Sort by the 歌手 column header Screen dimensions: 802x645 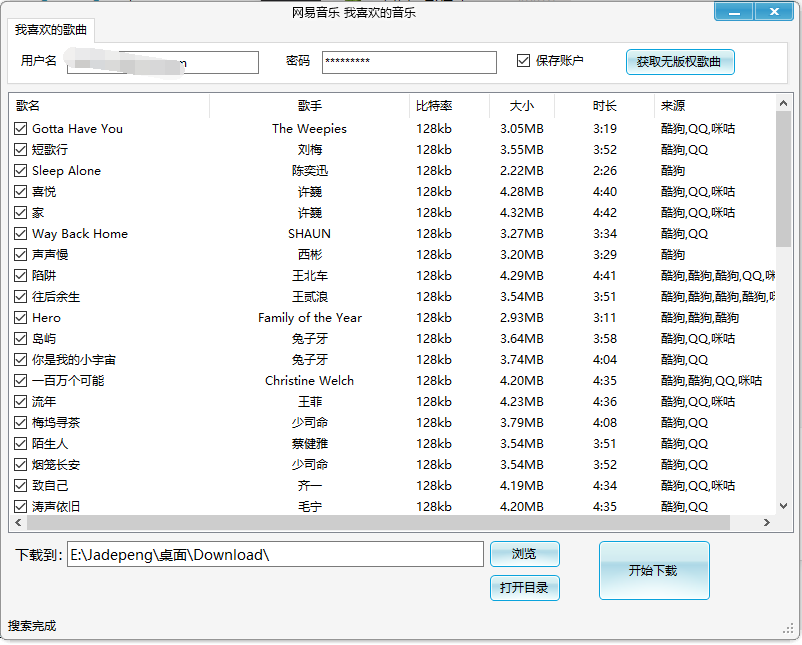coord(309,106)
